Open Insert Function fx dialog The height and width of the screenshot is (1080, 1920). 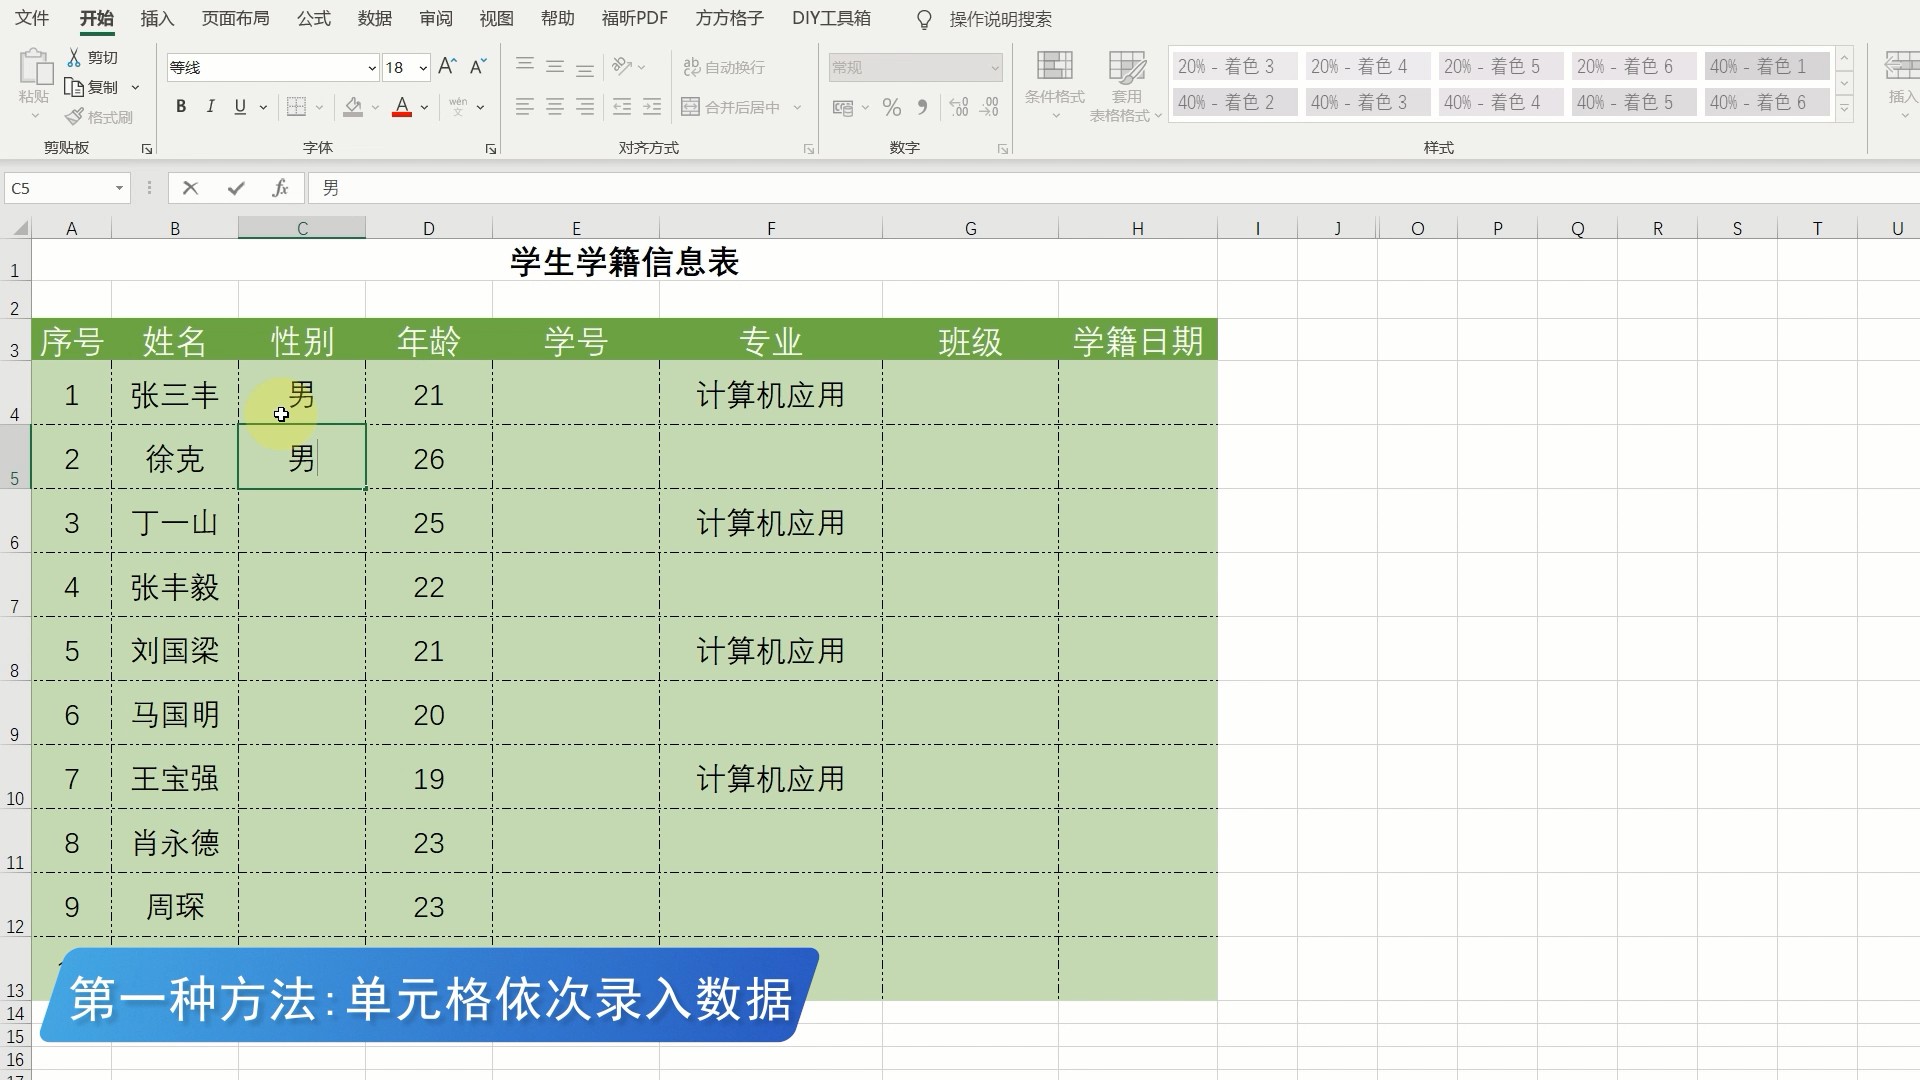coord(280,188)
